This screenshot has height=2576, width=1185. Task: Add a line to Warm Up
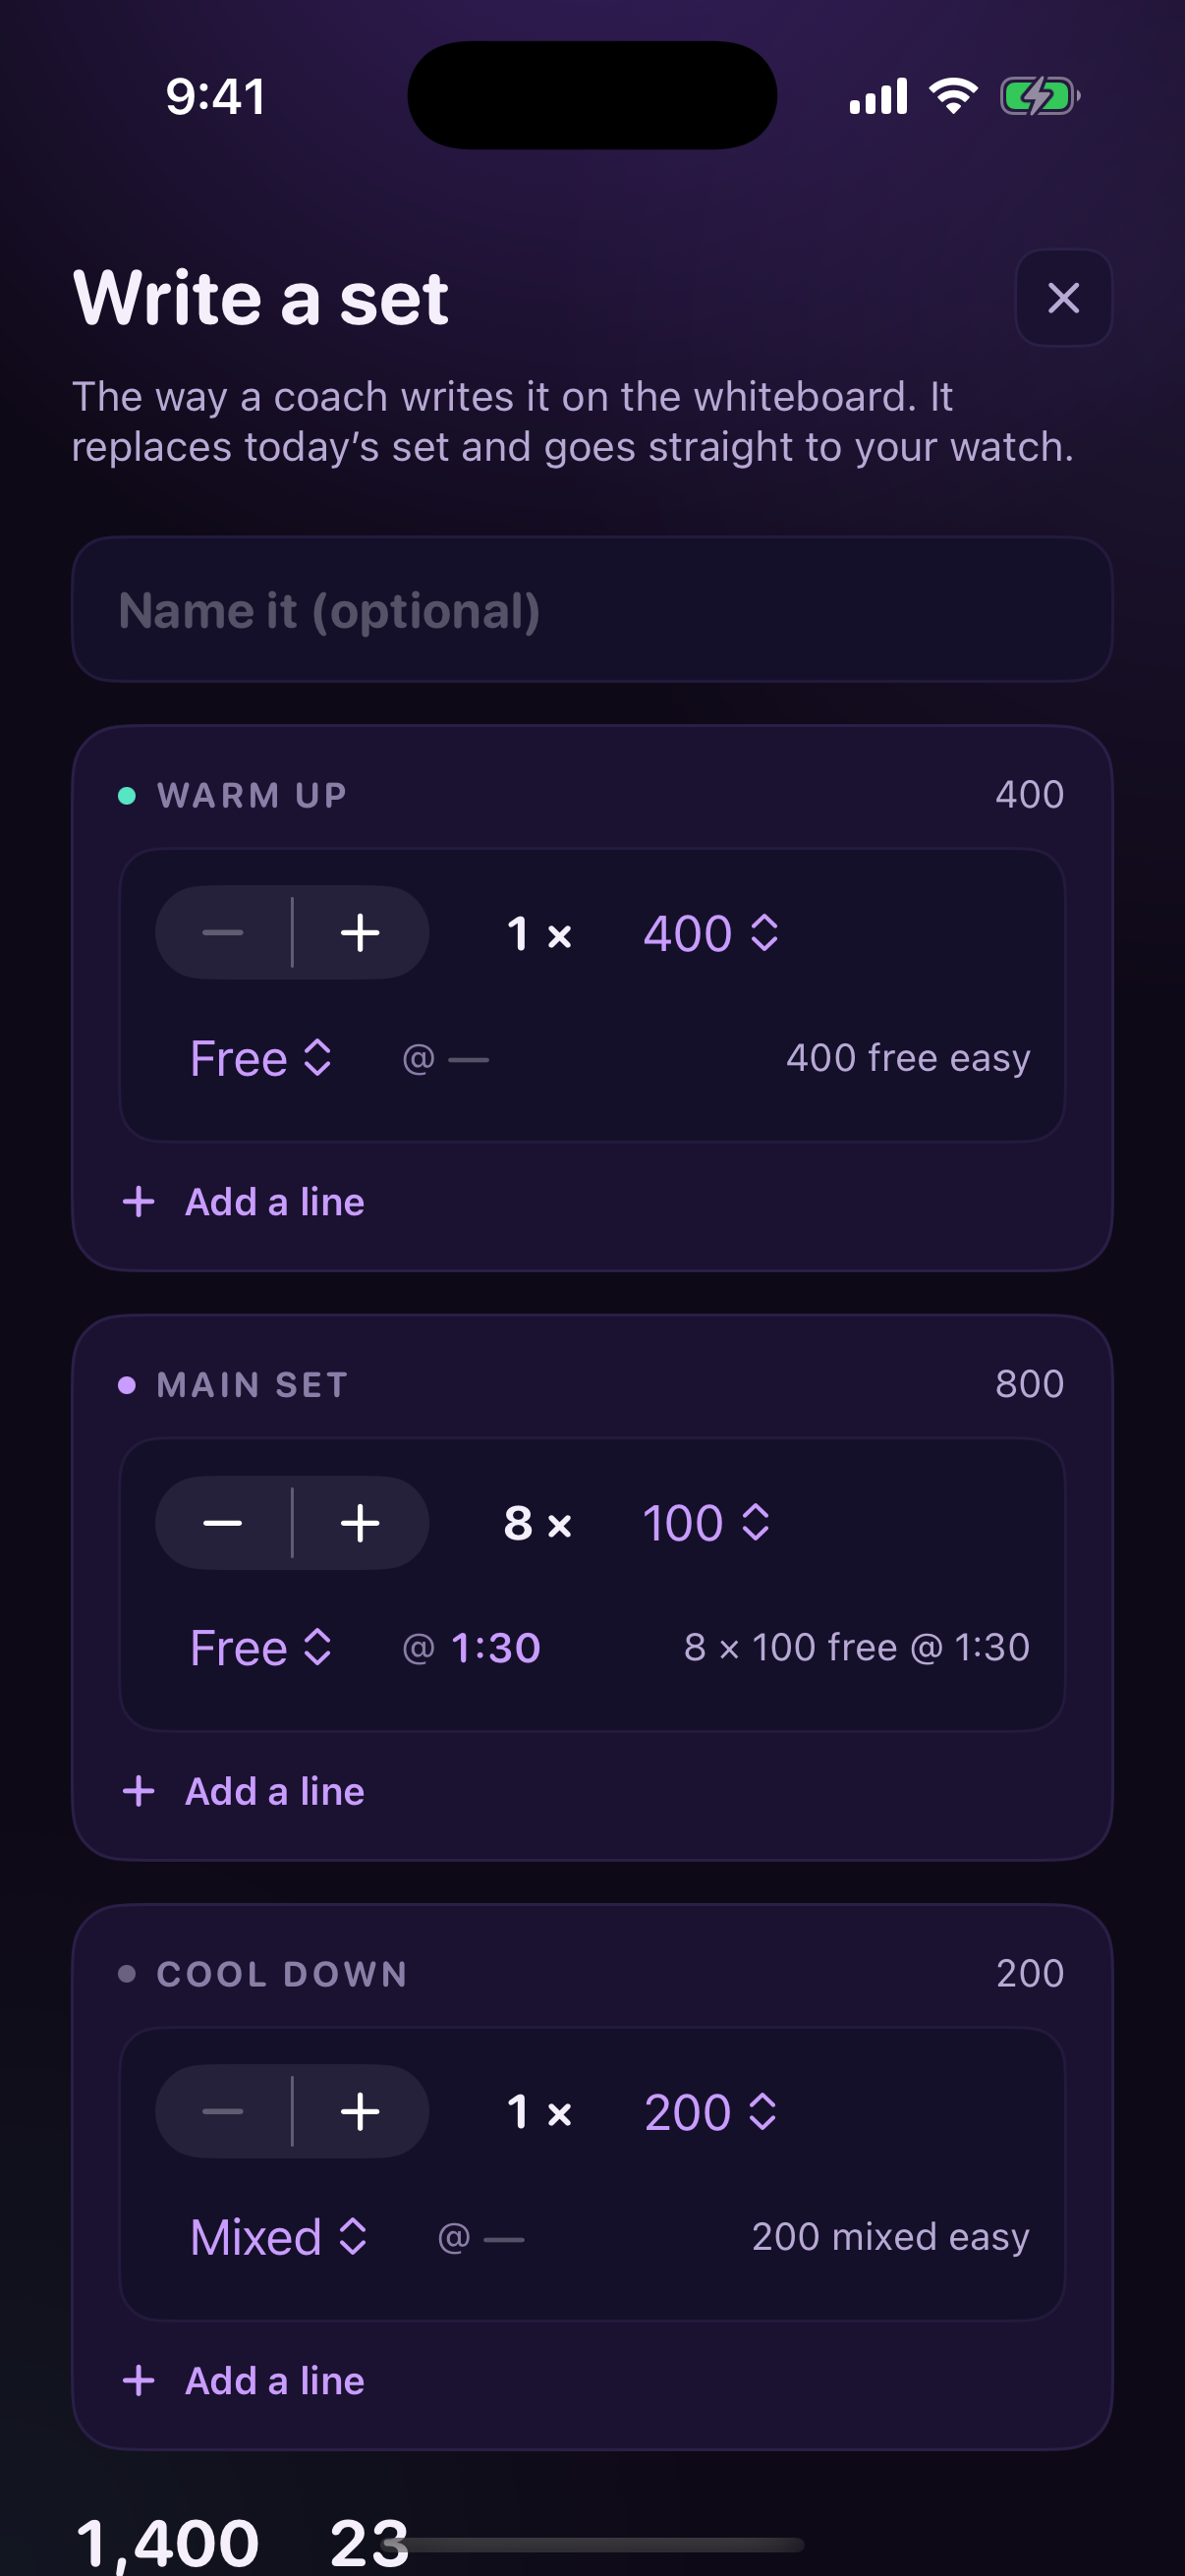pos(243,1202)
